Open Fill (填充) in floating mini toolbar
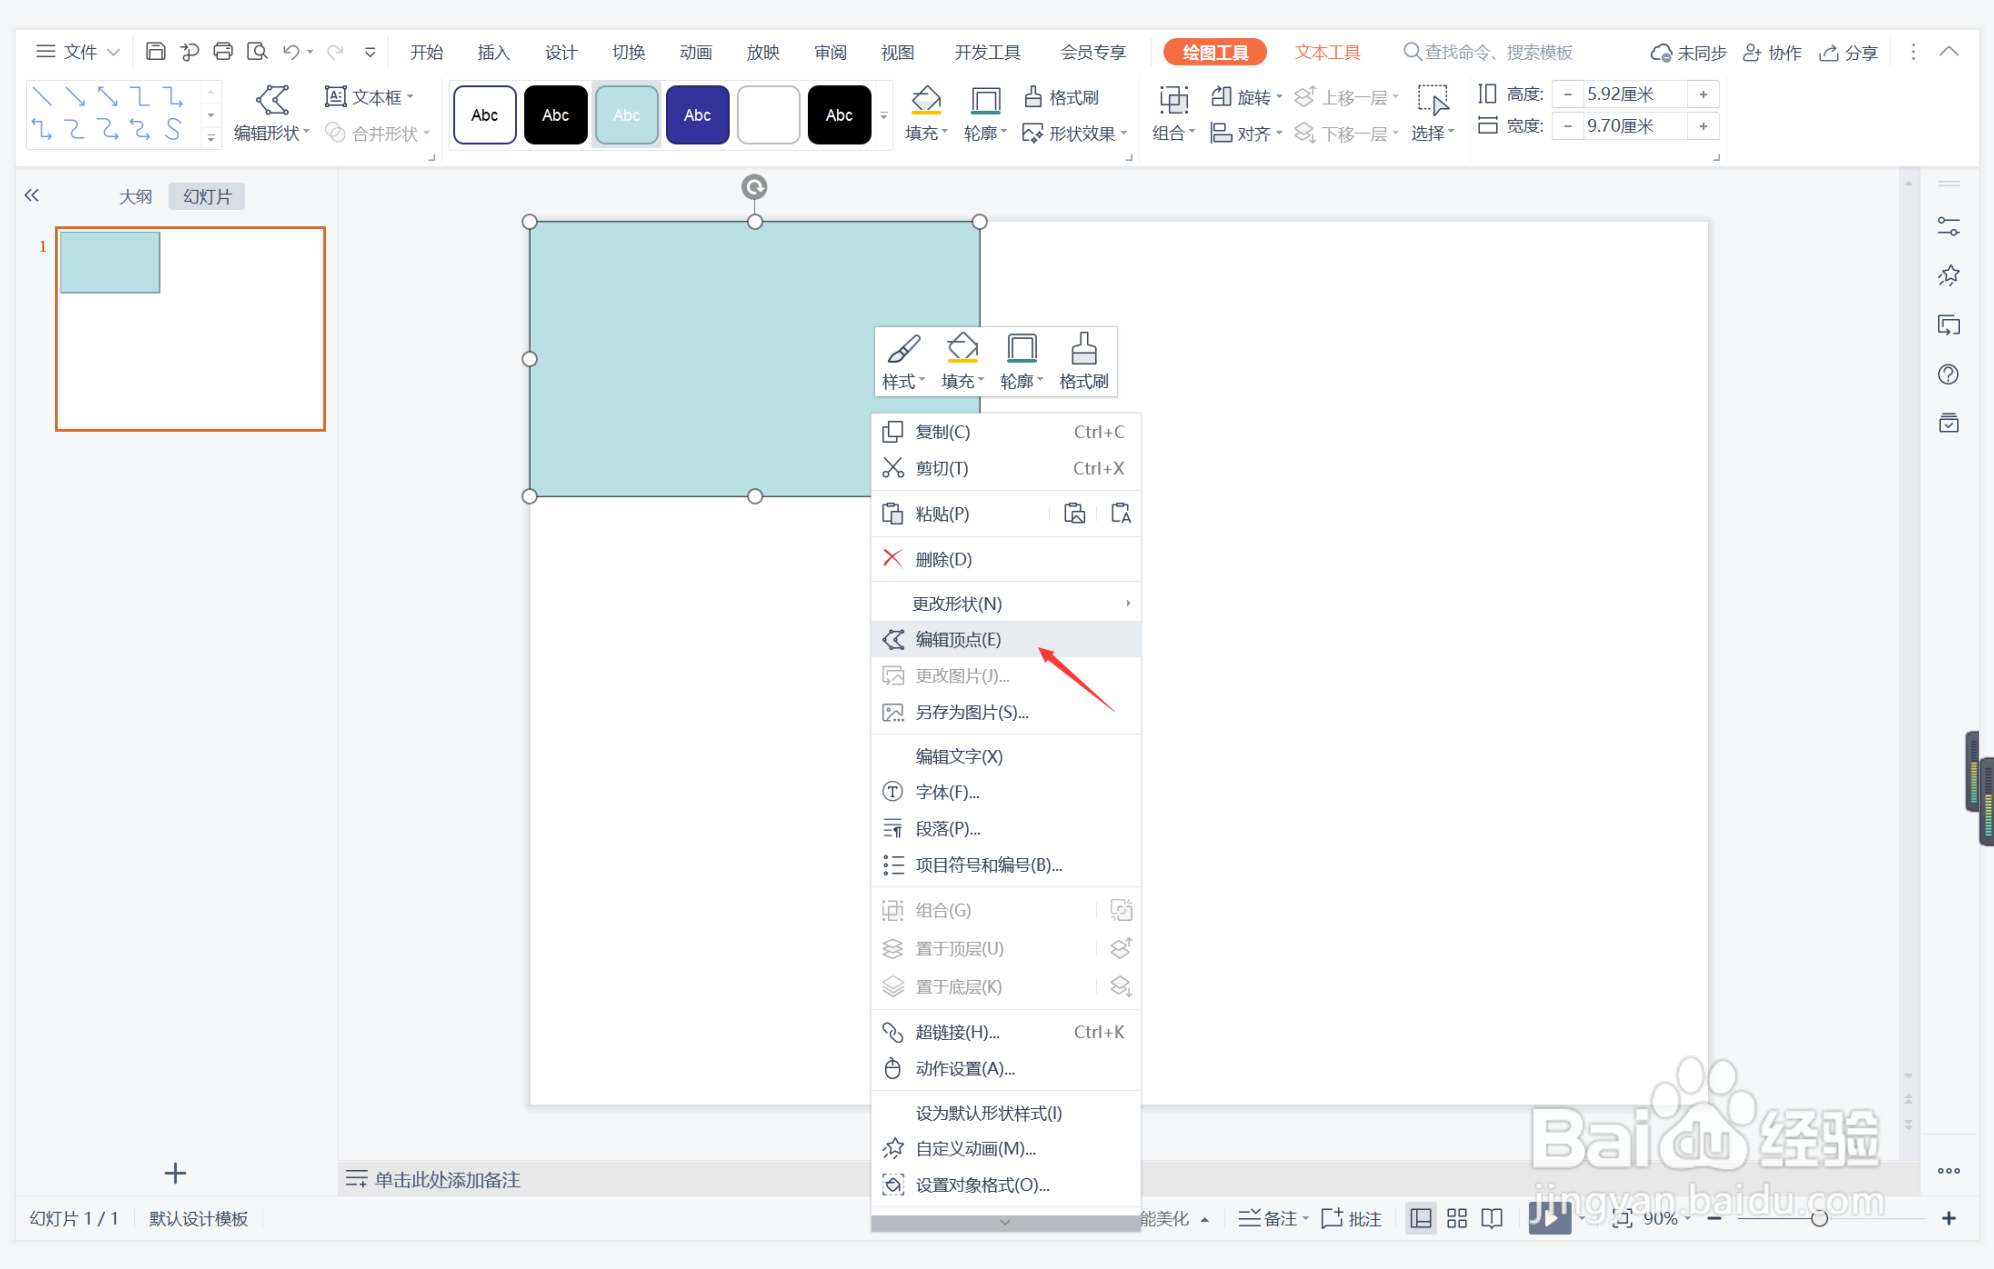The image size is (1994, 1269). coord(962,361)
